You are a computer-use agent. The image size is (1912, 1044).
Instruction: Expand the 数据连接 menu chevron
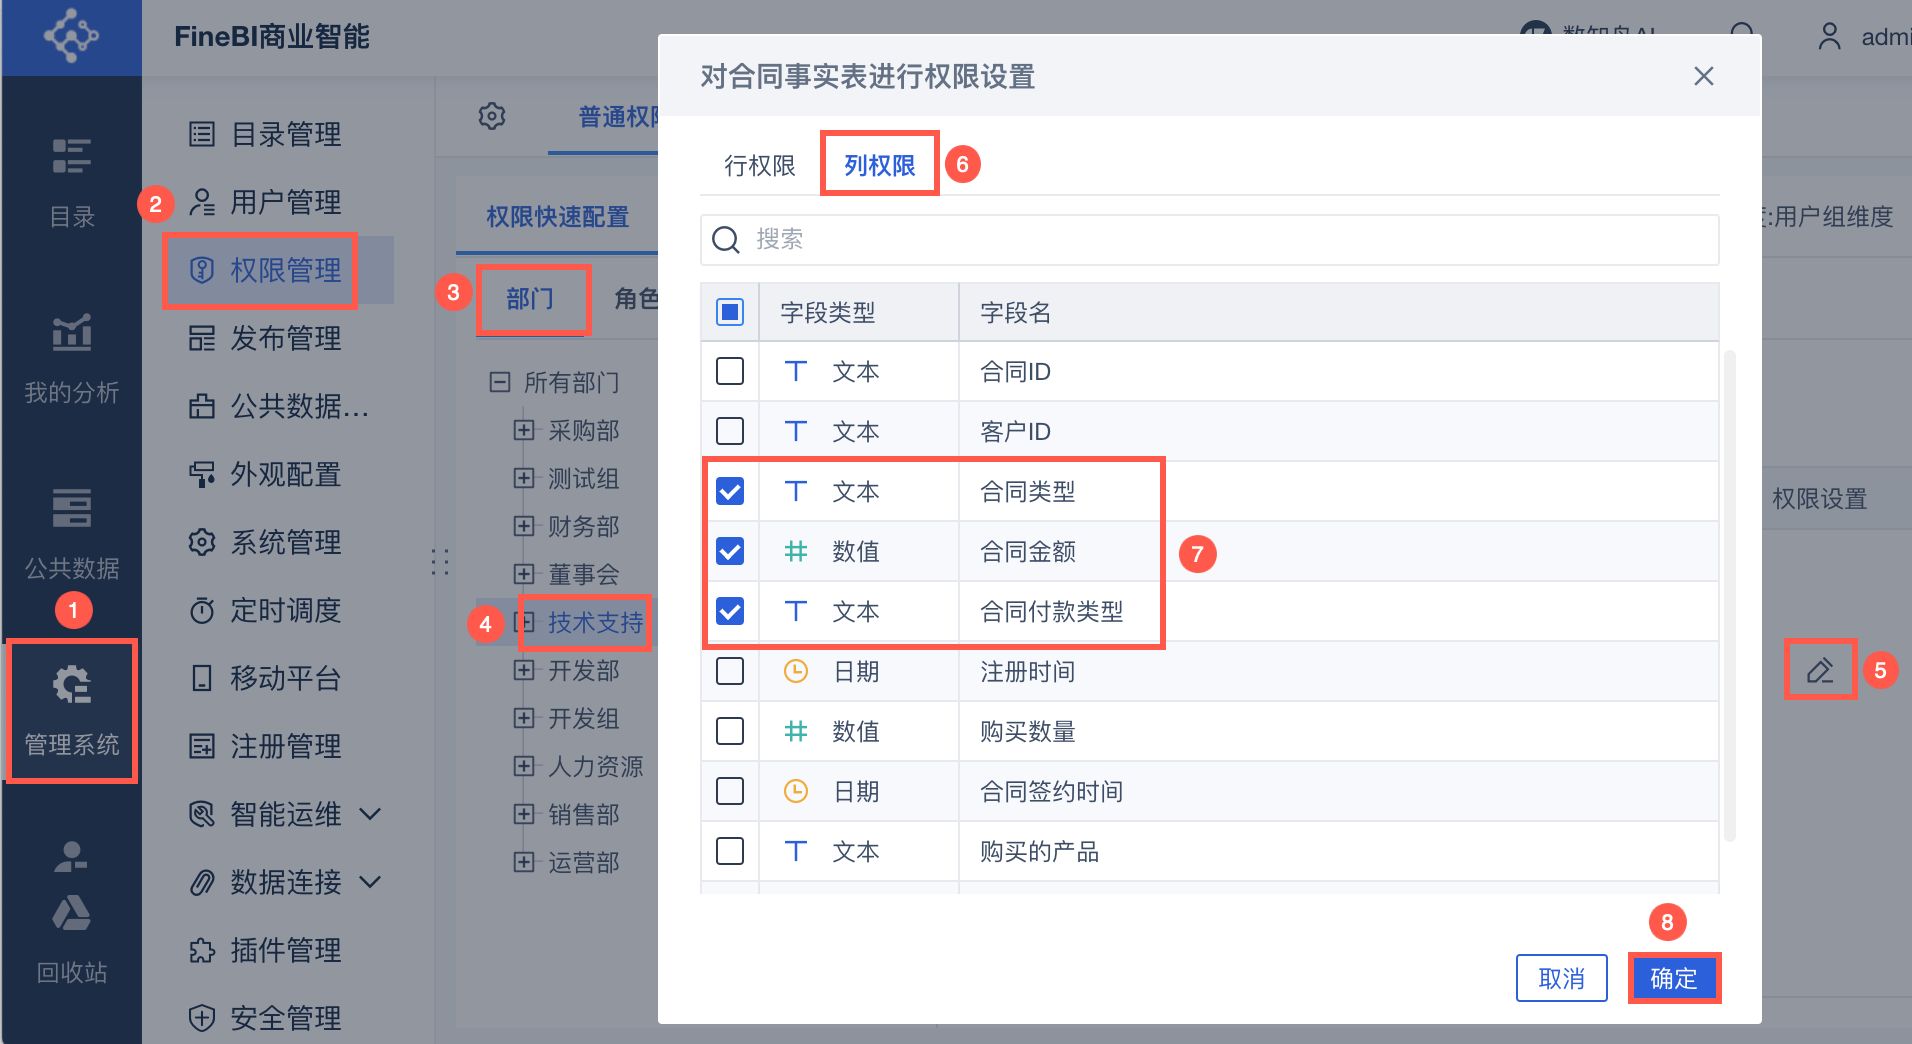(370, 882)
